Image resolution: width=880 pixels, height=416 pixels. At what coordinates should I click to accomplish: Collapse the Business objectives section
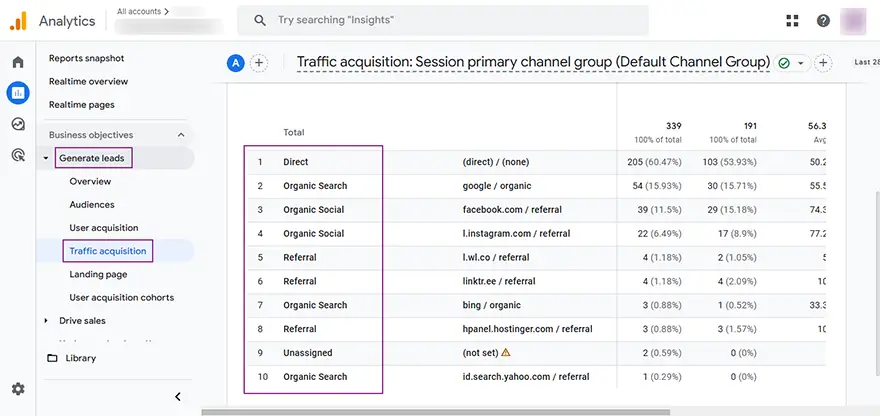pyautogui.click(x=181, y=135)
